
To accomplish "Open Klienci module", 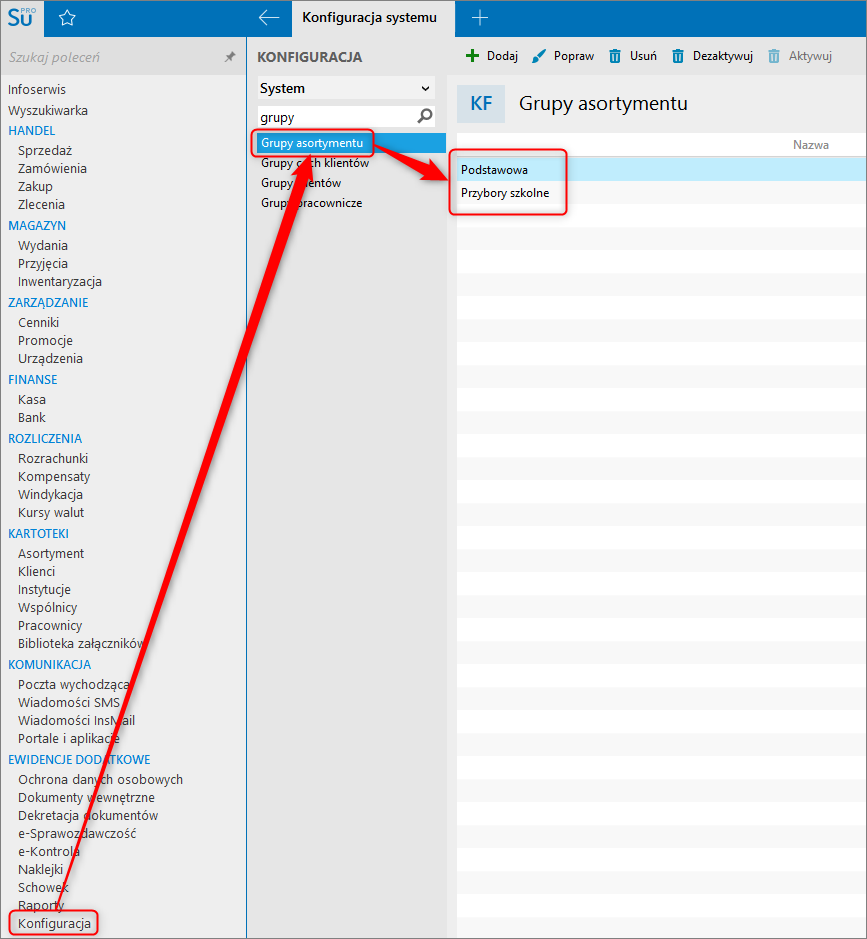I will click(x=37, y=571).
